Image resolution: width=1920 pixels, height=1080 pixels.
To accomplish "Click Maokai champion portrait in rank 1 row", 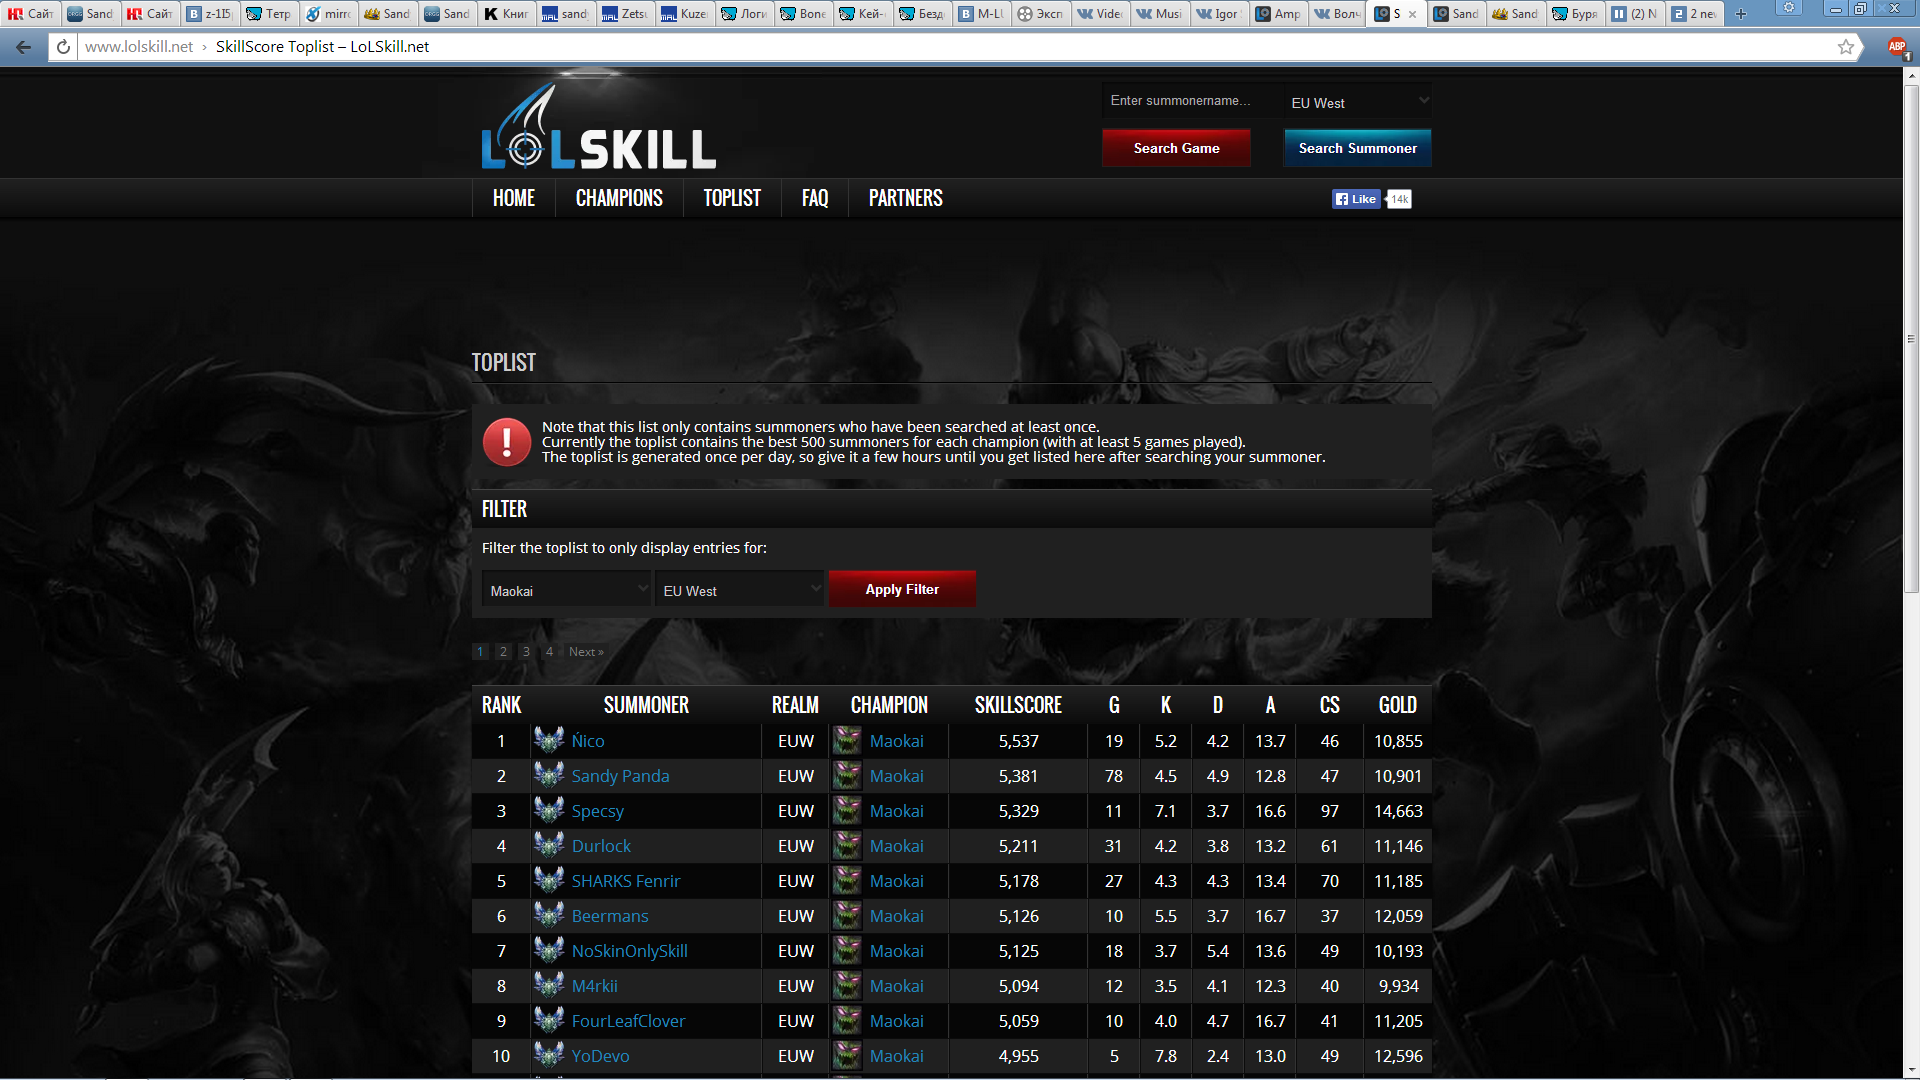I will click(x=847, y=741).
